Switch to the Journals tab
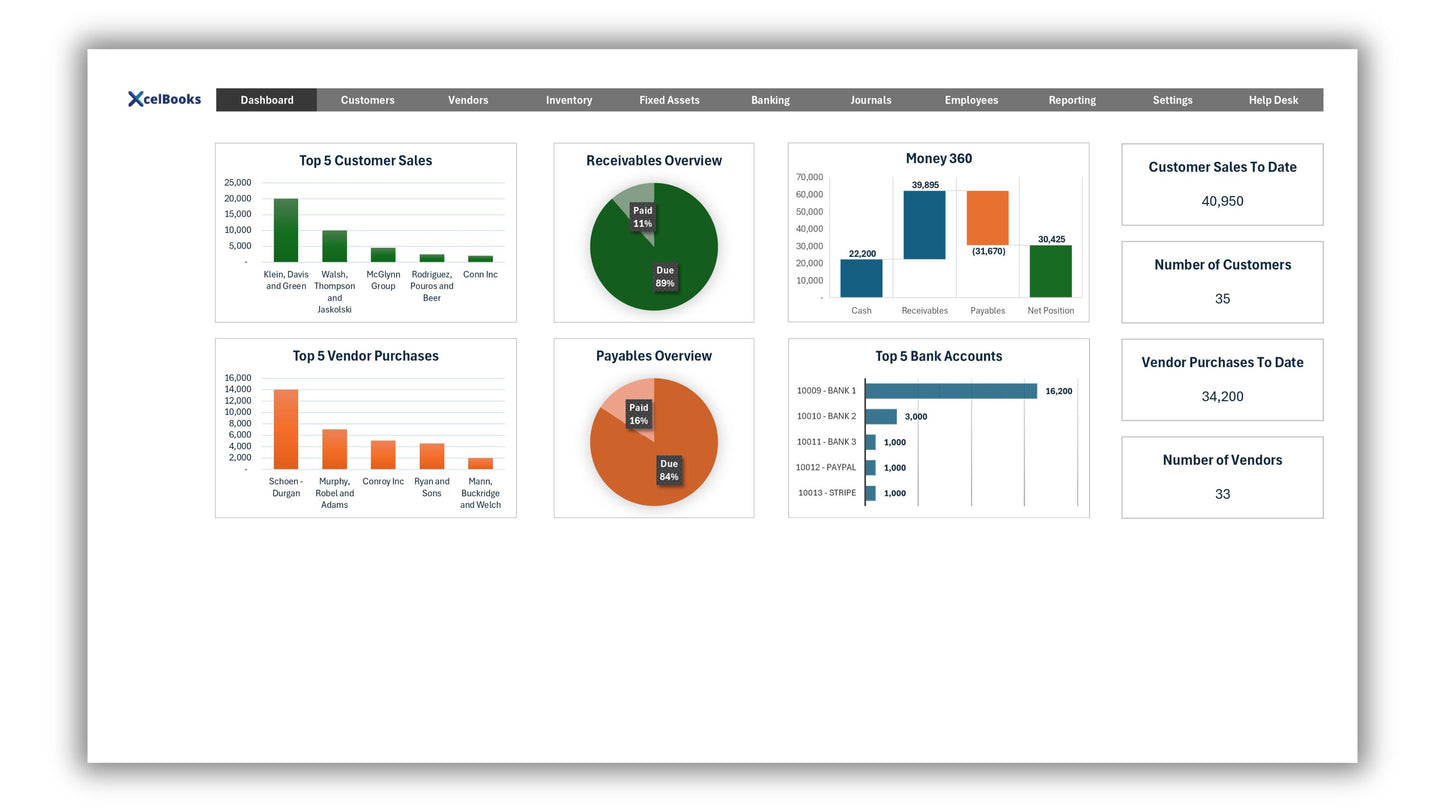 tap(871, 100)
